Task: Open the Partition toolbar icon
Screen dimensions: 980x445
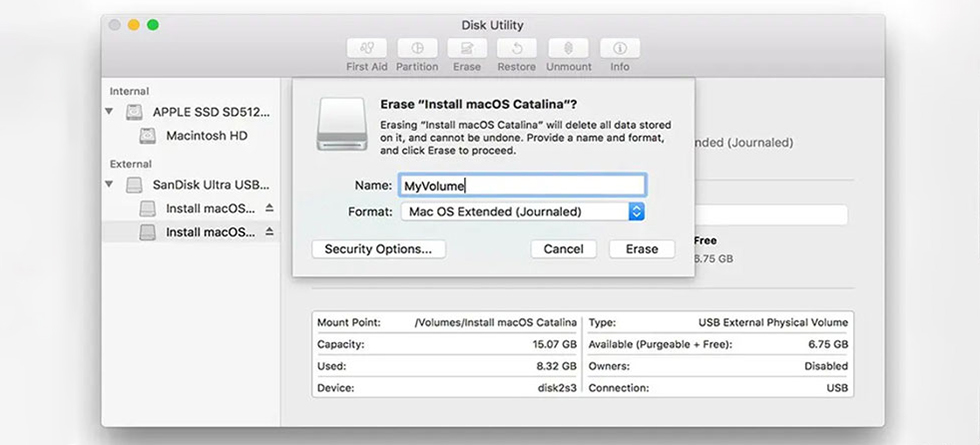Action: tap(417, 48)
